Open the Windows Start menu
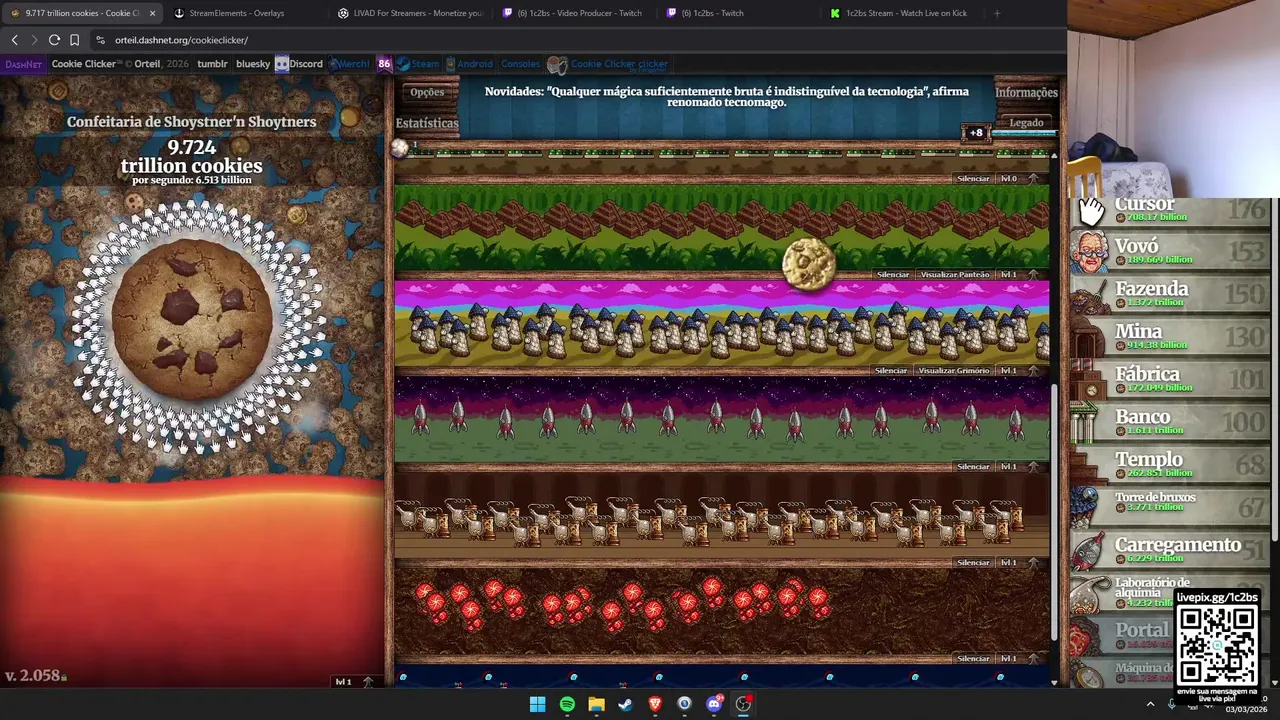 (x=537, y=704)
